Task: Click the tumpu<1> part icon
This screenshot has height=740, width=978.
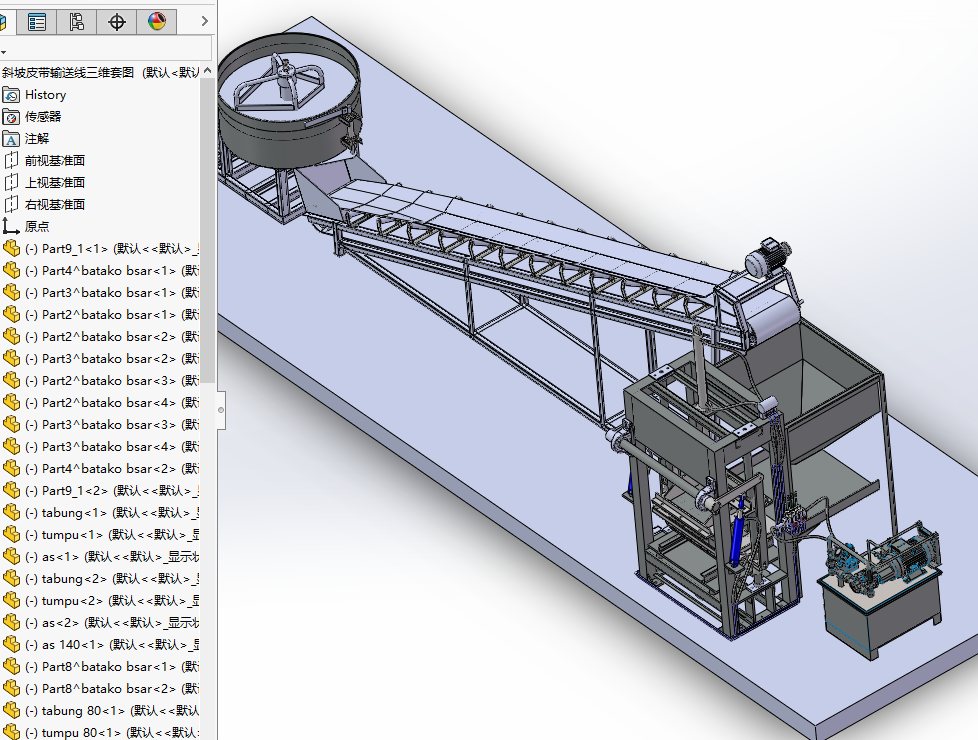Action: (11, 534)
